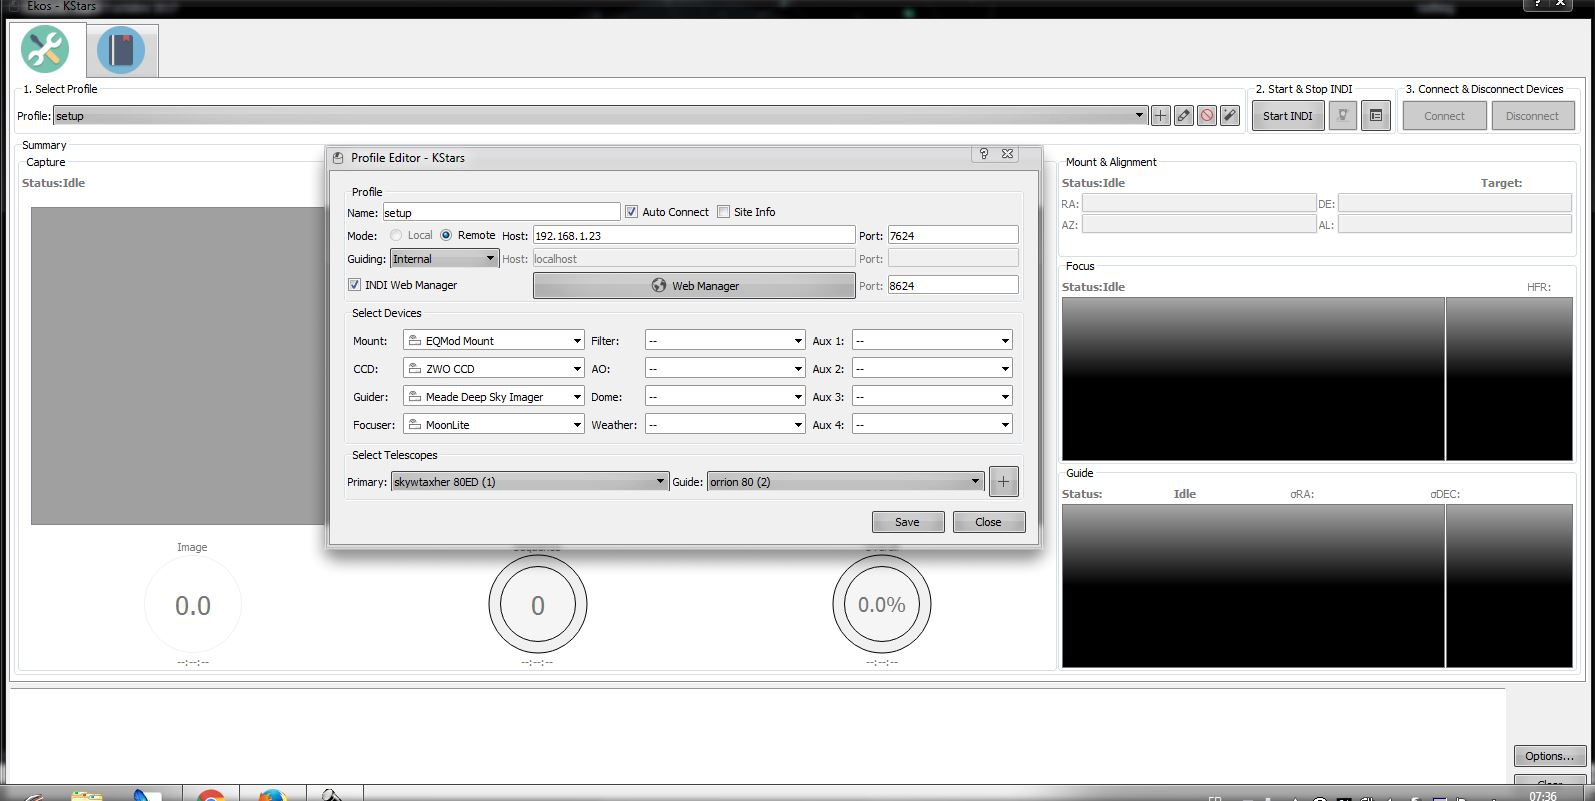Open the Chrome icon in the taskbar
Image resolution: width=1595 pixels, height=801 pixels.
211,796
